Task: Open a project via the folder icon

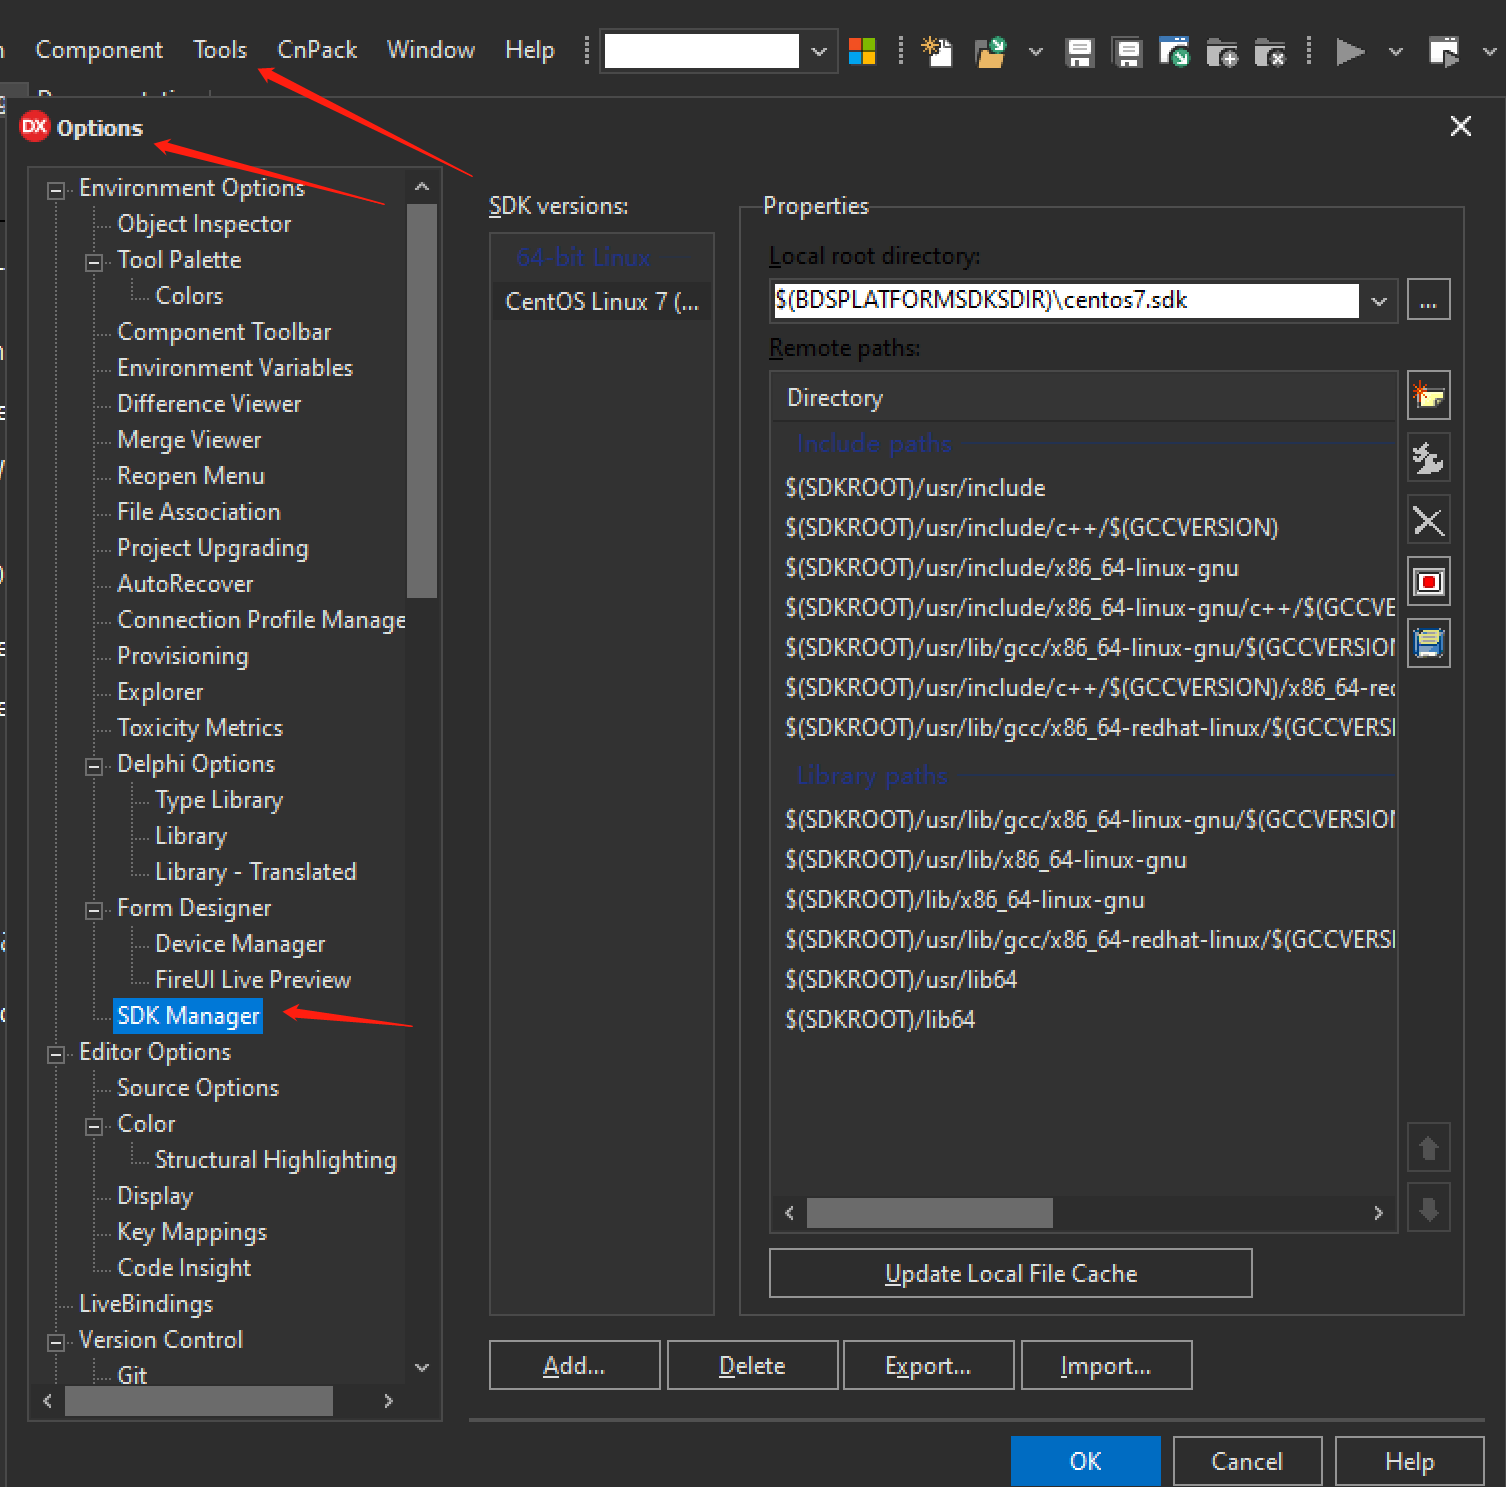Action: pos(990,51)
